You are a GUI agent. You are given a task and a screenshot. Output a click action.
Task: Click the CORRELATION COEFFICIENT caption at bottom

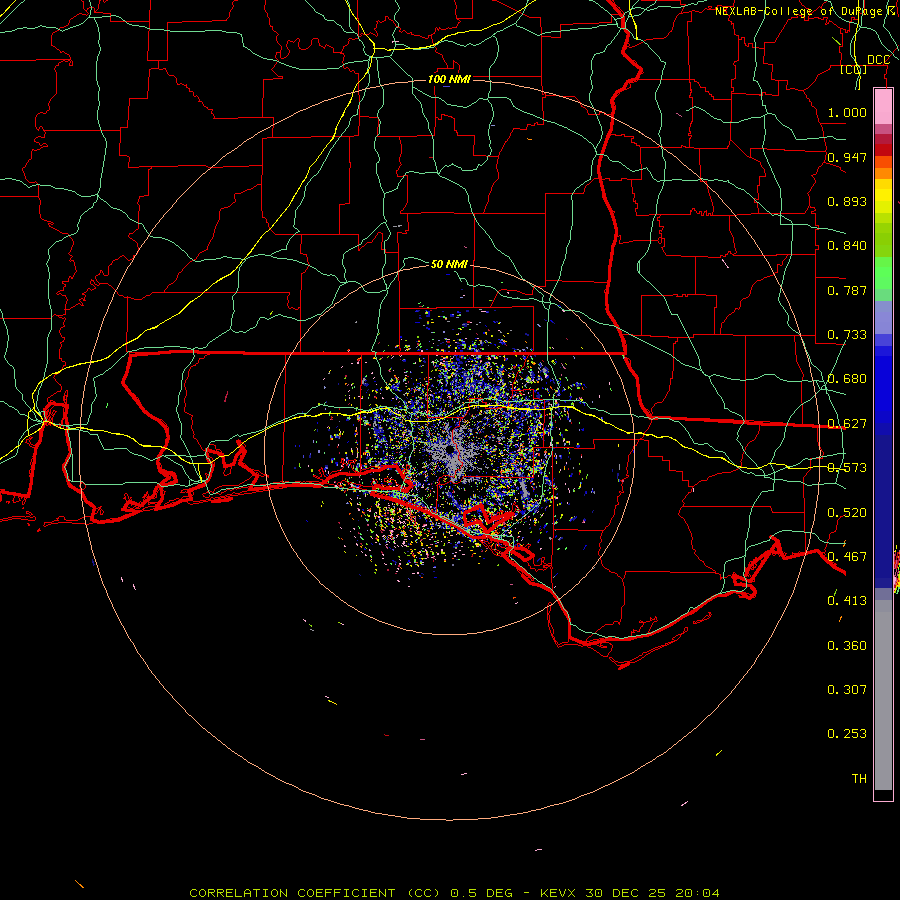click(x=454, y=893)
